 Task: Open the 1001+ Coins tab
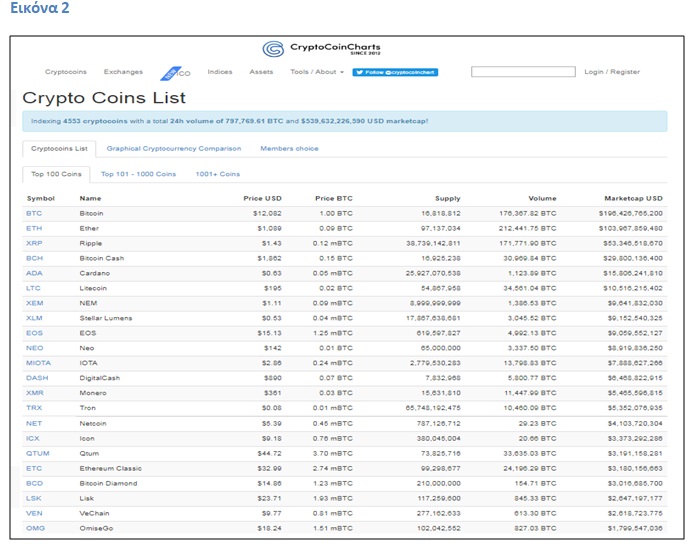tap(218, 174)
